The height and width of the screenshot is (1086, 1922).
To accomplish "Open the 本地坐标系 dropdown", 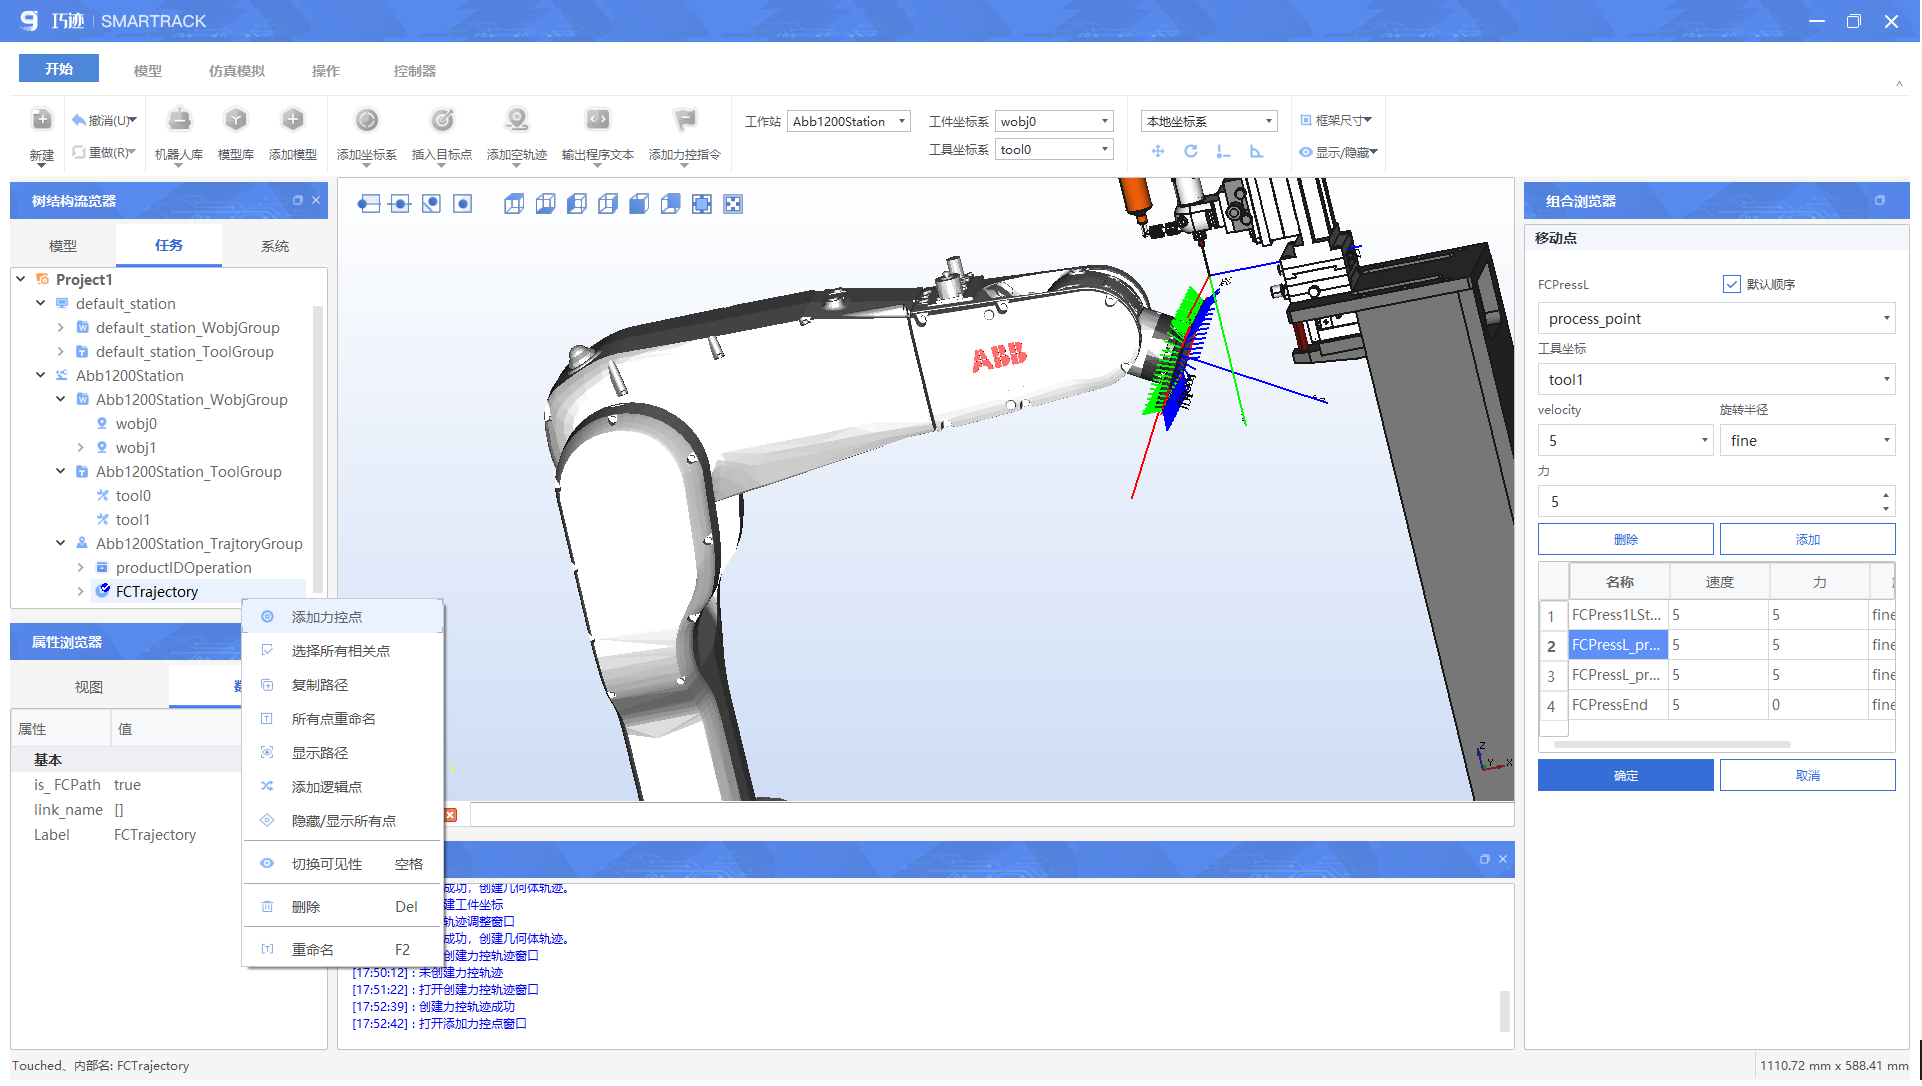I will [1209, 121].
